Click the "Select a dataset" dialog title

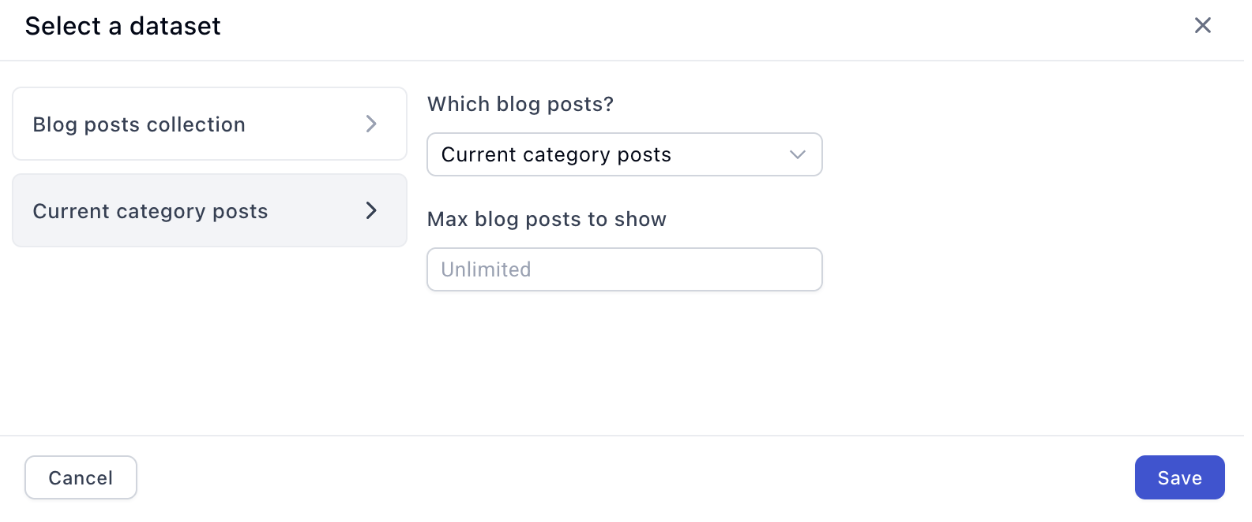[x=123, y=26]
